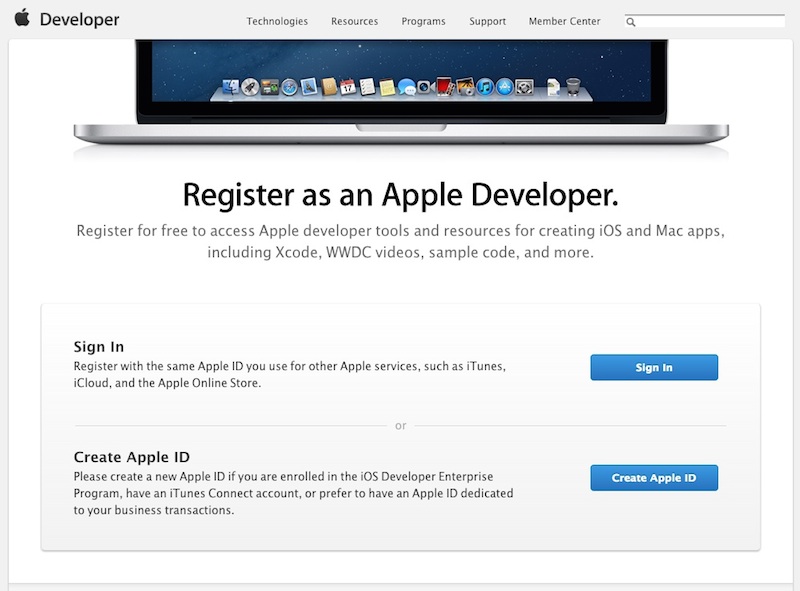Click the Mail icon in the dock
The height and width of the screenshot is (591, 800).
pyautogui.click(x=308, y=85)
